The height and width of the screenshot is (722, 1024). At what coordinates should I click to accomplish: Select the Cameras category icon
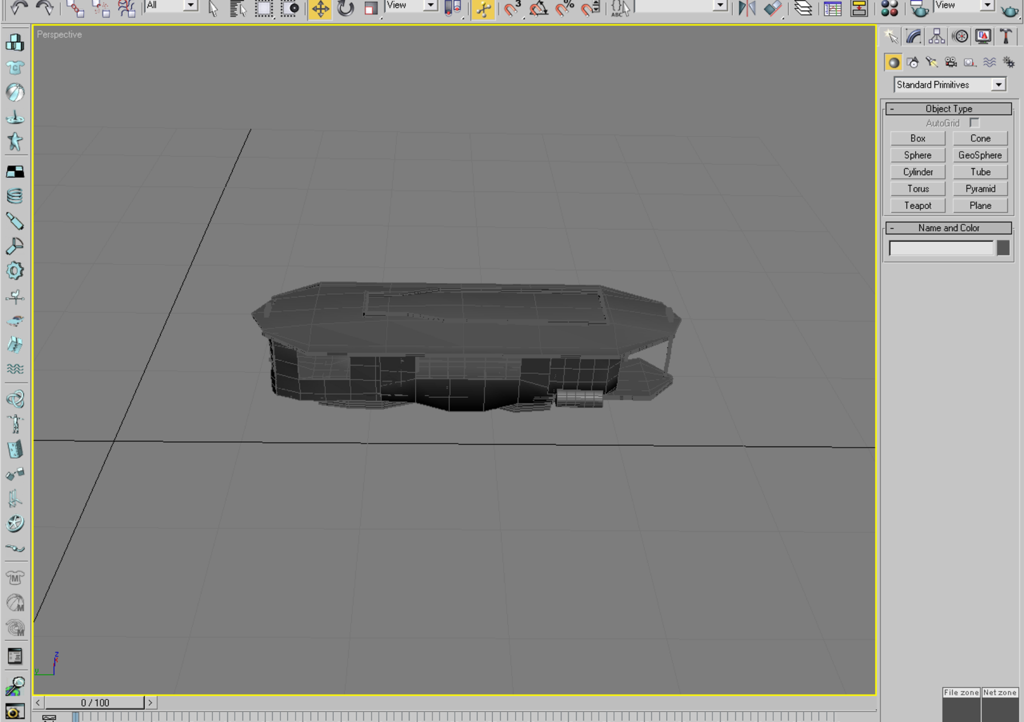point(951,62)
